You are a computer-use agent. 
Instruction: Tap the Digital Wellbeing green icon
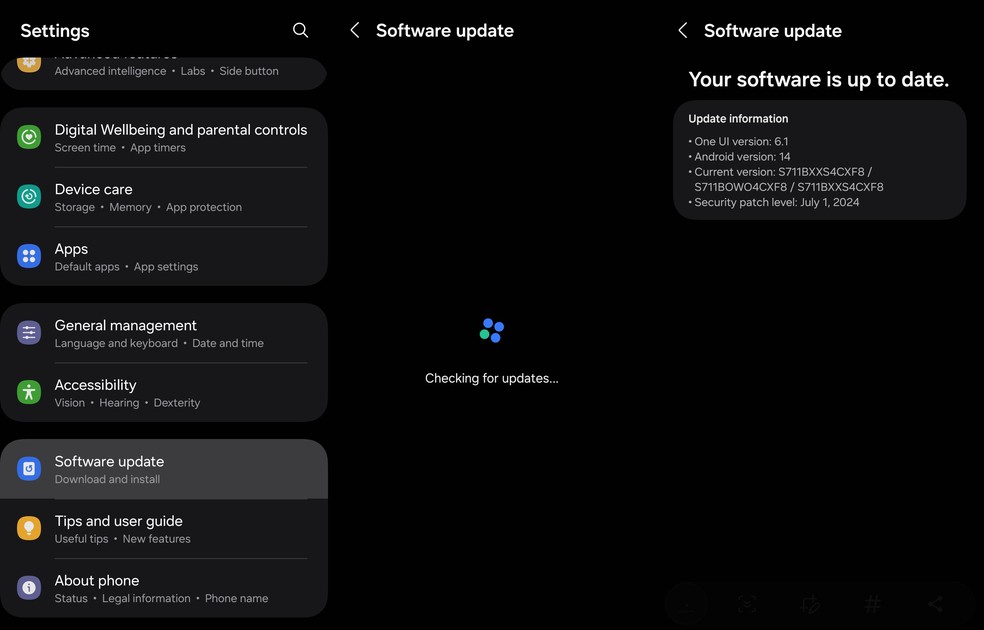tap(29, 137)
